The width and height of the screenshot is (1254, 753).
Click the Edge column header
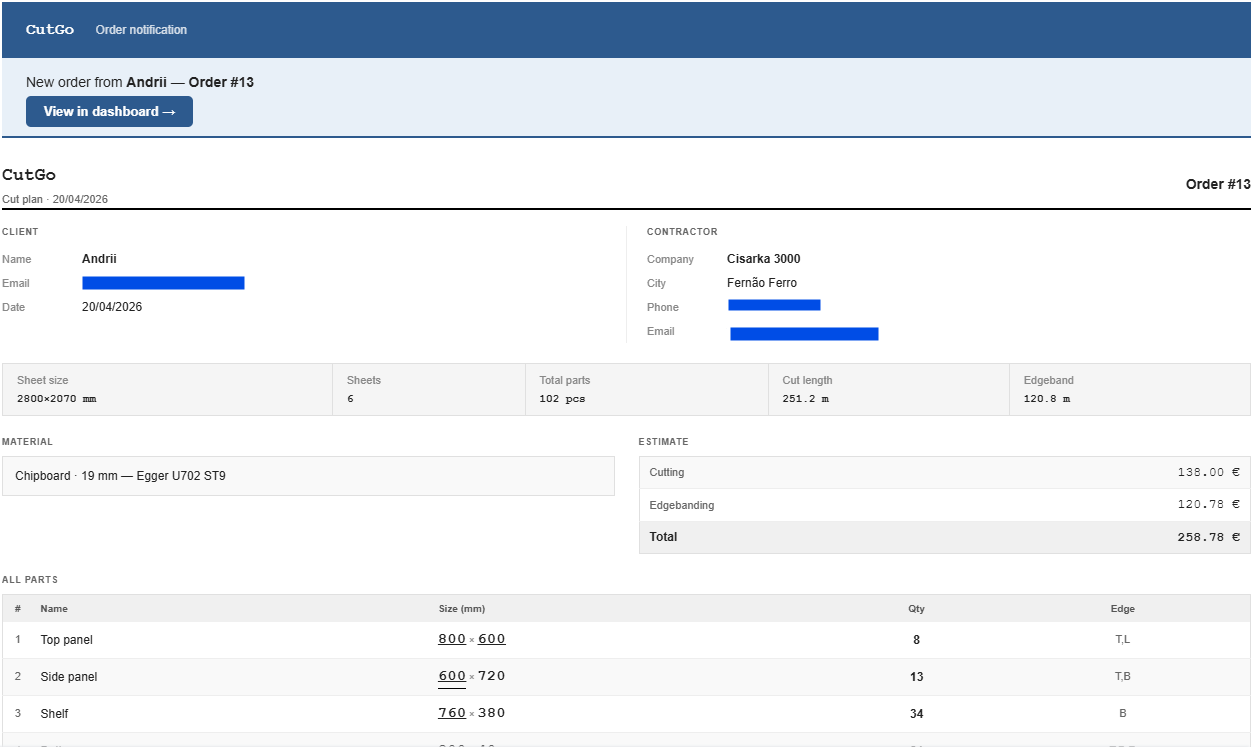[x=1123, y=609]
